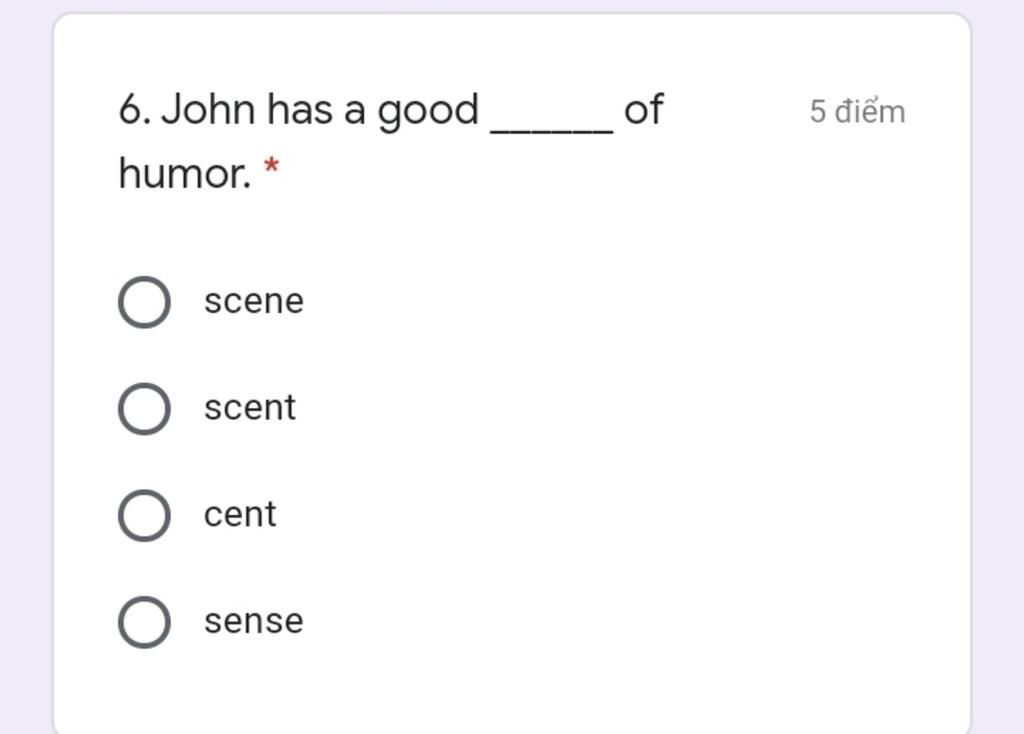
Task: Click the word 'of' after the blank
Action: 644,109
